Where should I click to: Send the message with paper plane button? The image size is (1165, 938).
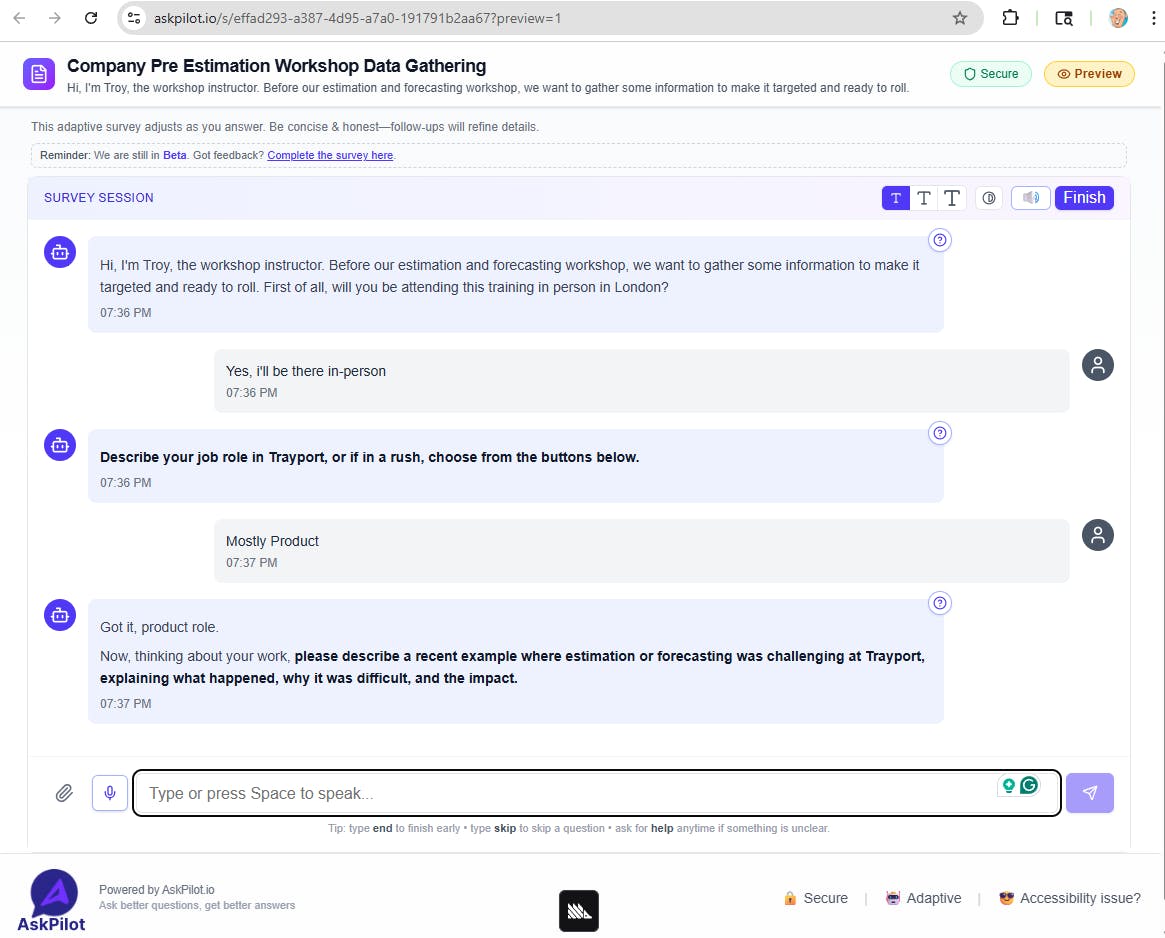point(1089,793)
